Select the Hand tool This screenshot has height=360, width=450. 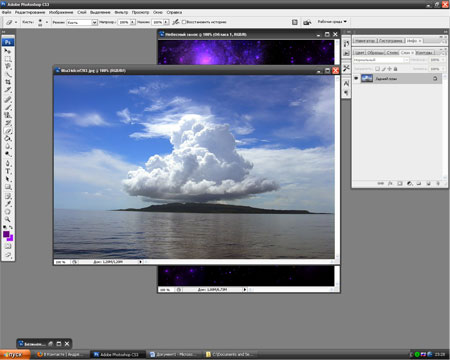pos(8,212)
